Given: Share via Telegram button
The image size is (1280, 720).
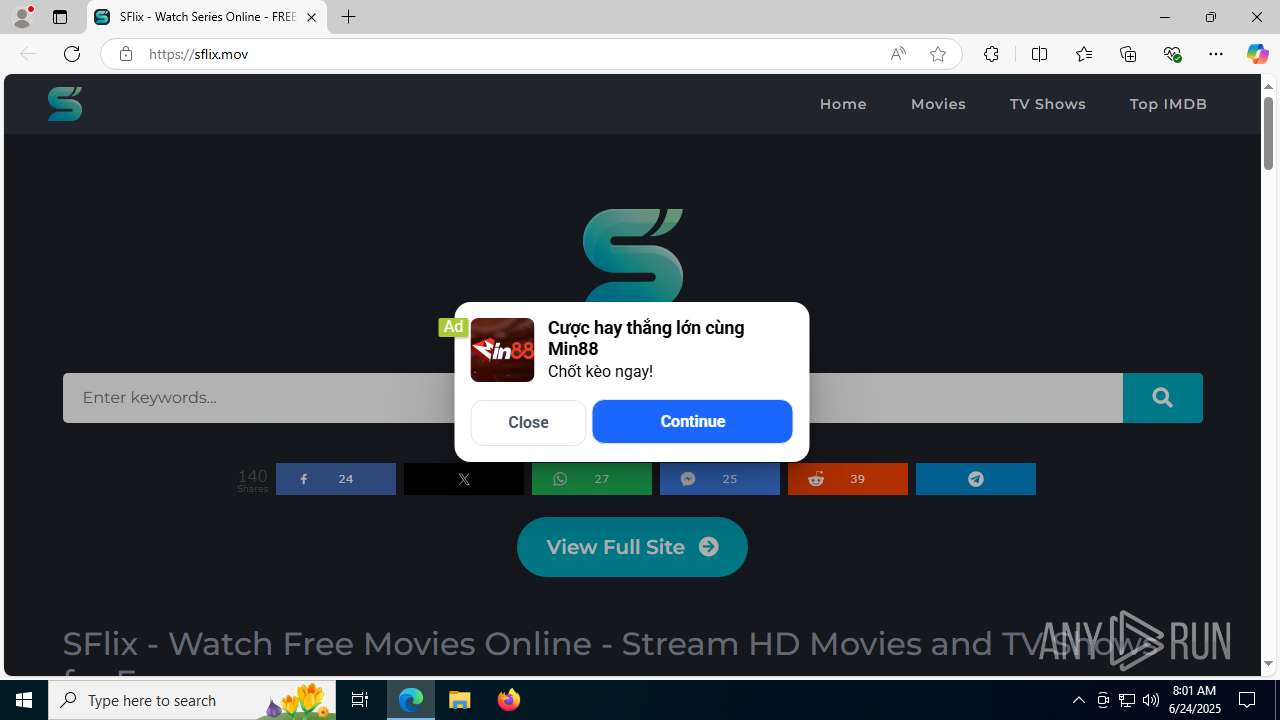Looking at the screenshot, I should [x=976, y=479].
